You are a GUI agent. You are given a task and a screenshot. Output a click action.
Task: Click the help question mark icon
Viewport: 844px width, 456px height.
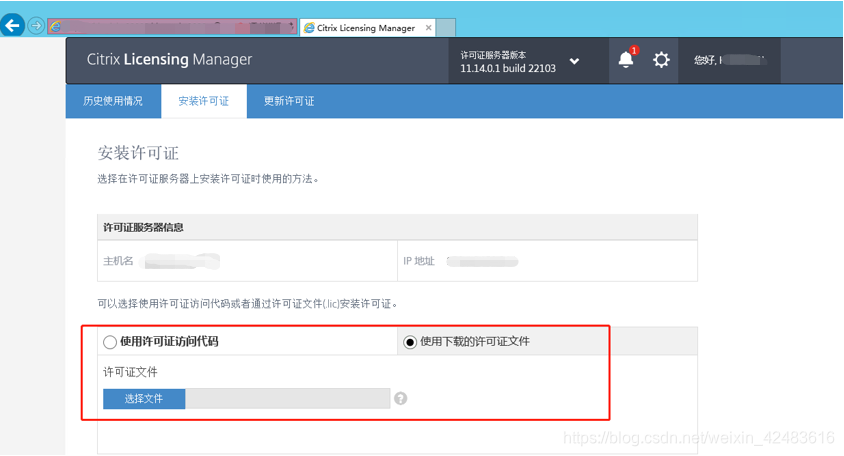point(400,398)
